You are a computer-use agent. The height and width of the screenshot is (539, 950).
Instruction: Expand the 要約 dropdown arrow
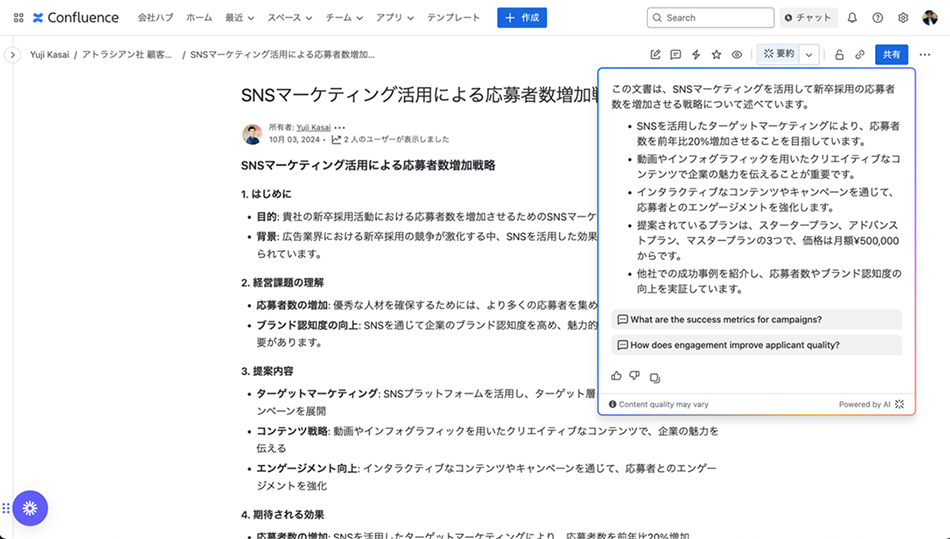(x=810, y=55)
